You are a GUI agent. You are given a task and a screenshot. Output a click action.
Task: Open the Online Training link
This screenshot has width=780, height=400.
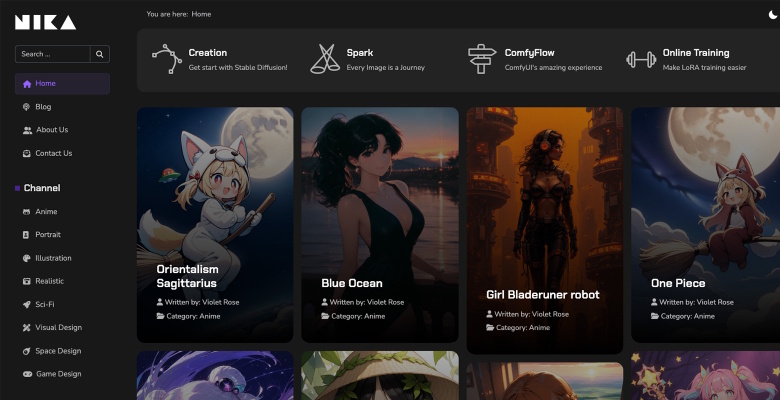[x=696, y=53]
